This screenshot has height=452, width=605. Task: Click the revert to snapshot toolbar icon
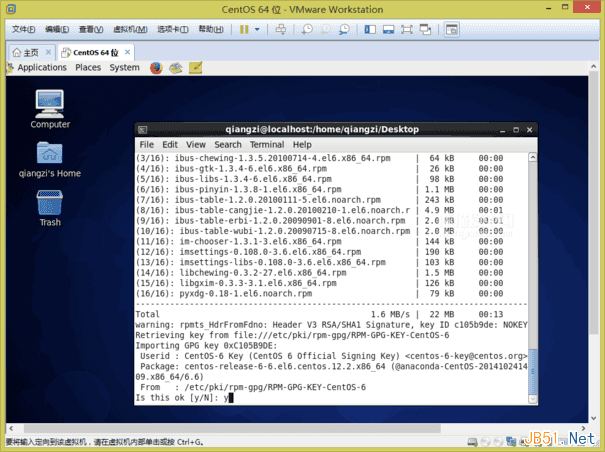(x=326, y=29)
